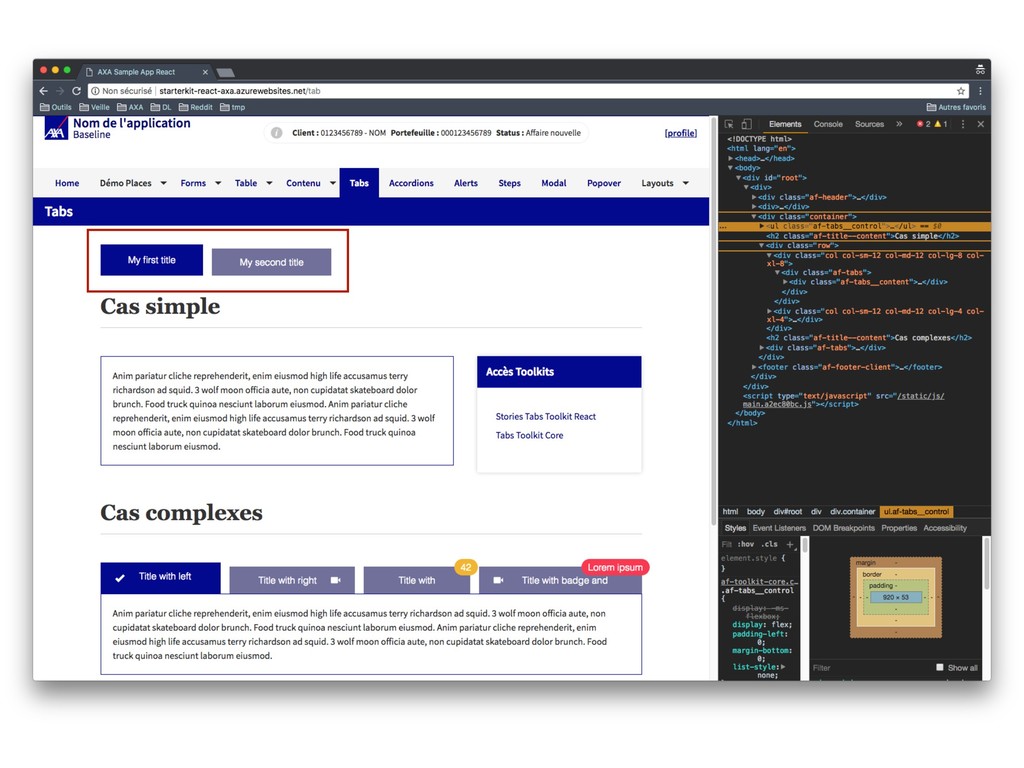Image resolution: width=1024 pixels, height=768 pixels.
Task: Select the Title with badge and tab
Action: pyautogui.click(x=560, y=580)
